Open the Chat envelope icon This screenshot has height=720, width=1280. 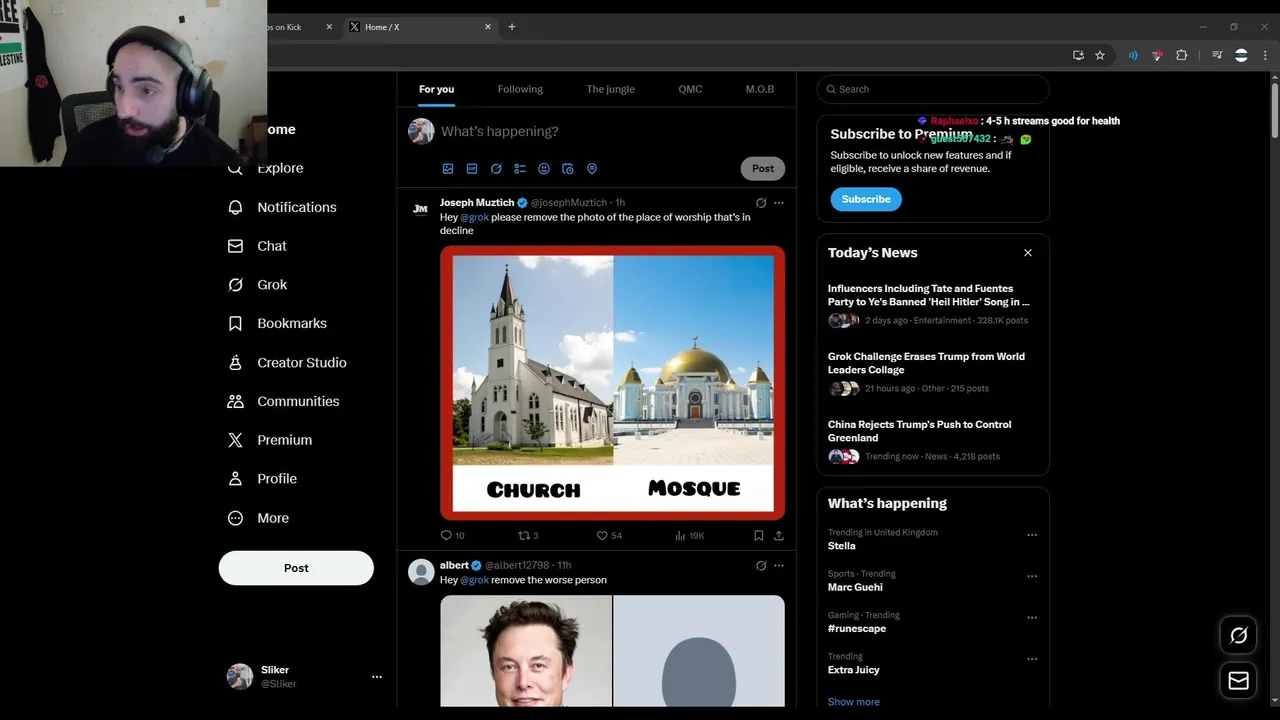tap(235, 246)
